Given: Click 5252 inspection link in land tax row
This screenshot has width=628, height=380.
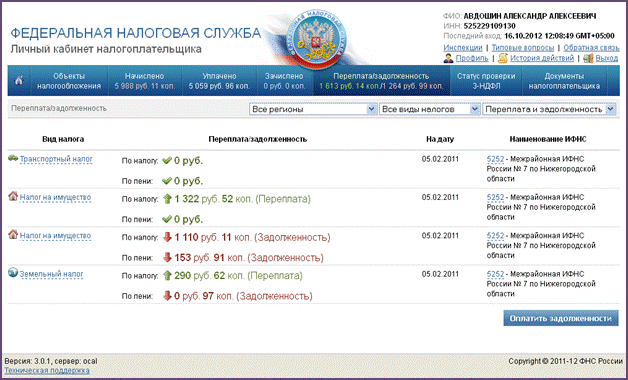Looking at the screenshot, I should pos(495,274).
